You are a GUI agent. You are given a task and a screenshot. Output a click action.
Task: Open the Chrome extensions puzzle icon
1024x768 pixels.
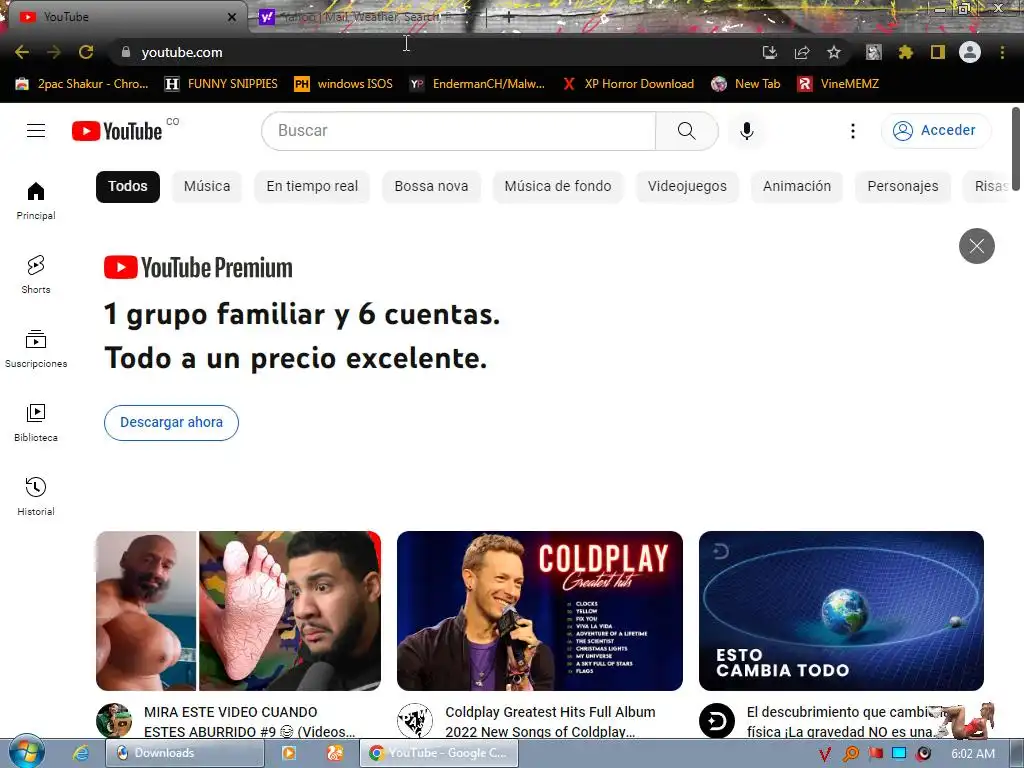coord(905,52)
